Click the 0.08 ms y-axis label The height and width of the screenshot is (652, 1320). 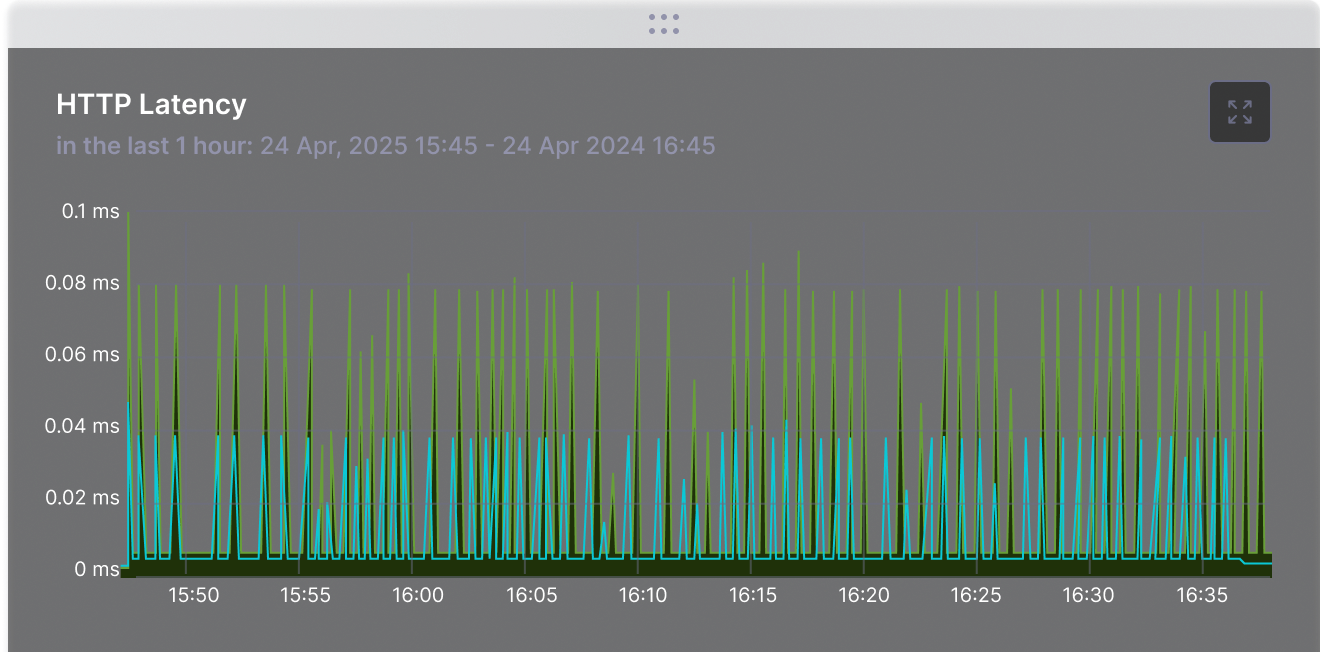(82, 283)
